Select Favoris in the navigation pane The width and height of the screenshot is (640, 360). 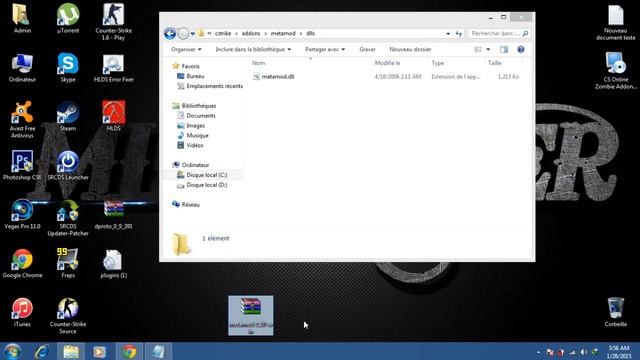pos(191,66)
